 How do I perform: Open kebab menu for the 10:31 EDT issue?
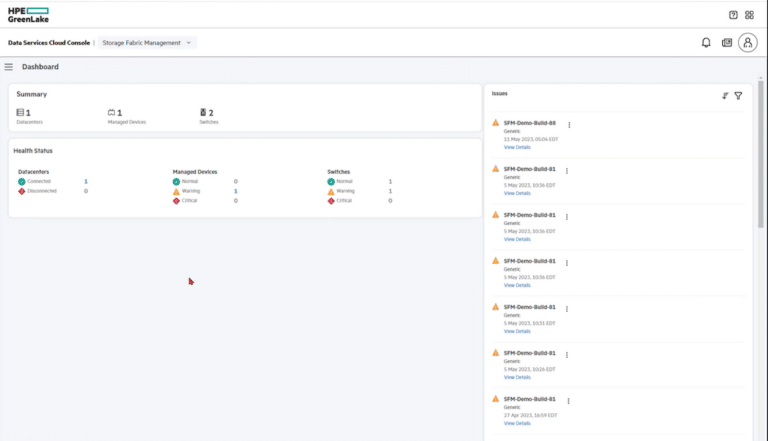567,309
